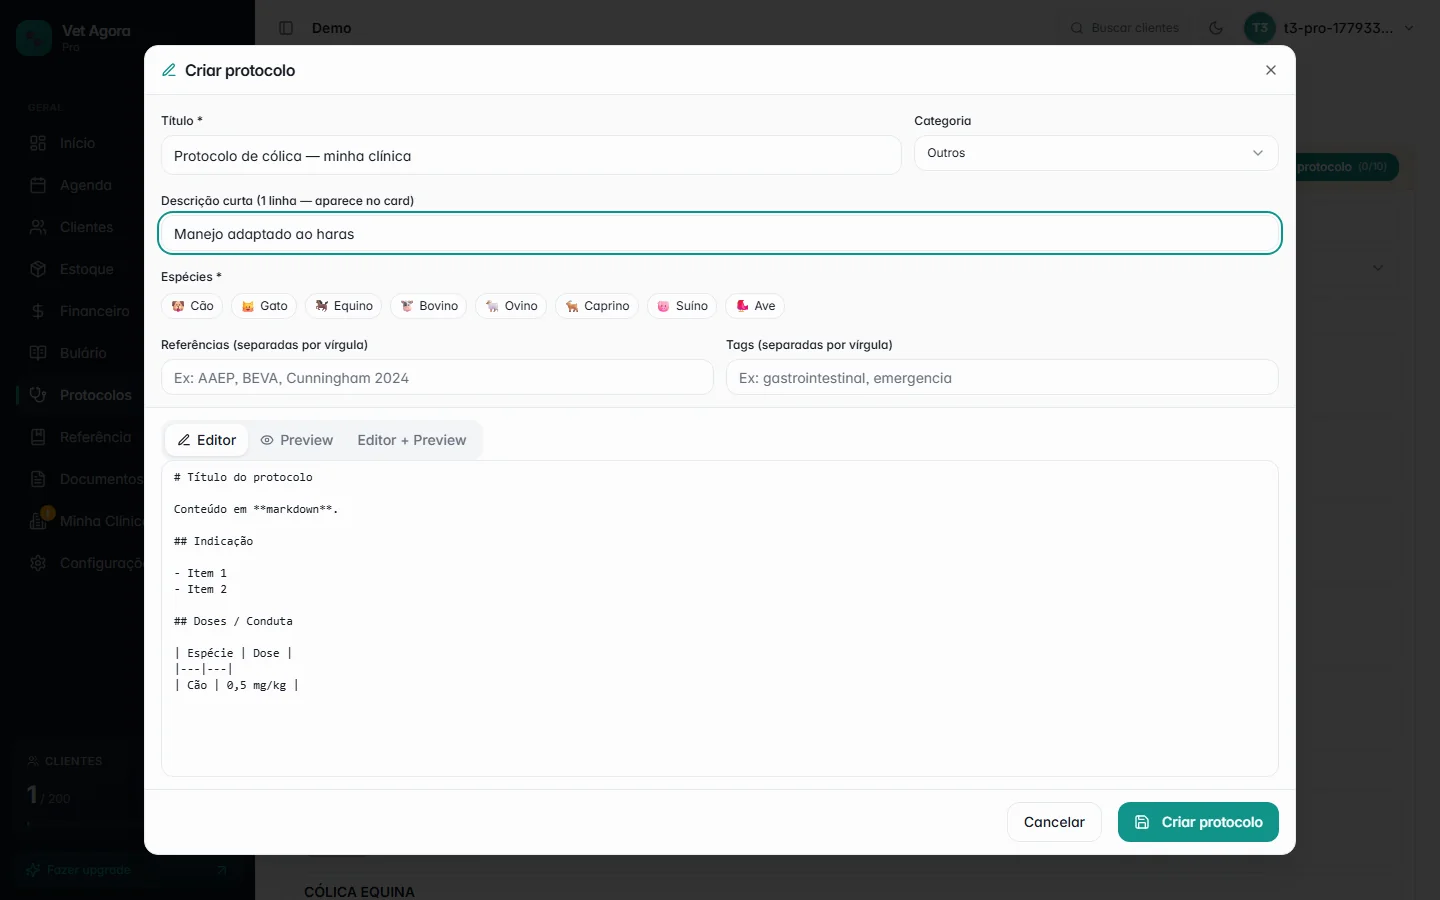Open the Categoria dropdown showing Outros
The height and width of the screenshot is (900, 1440).
pyautogui.click(x=1096, y=153)
